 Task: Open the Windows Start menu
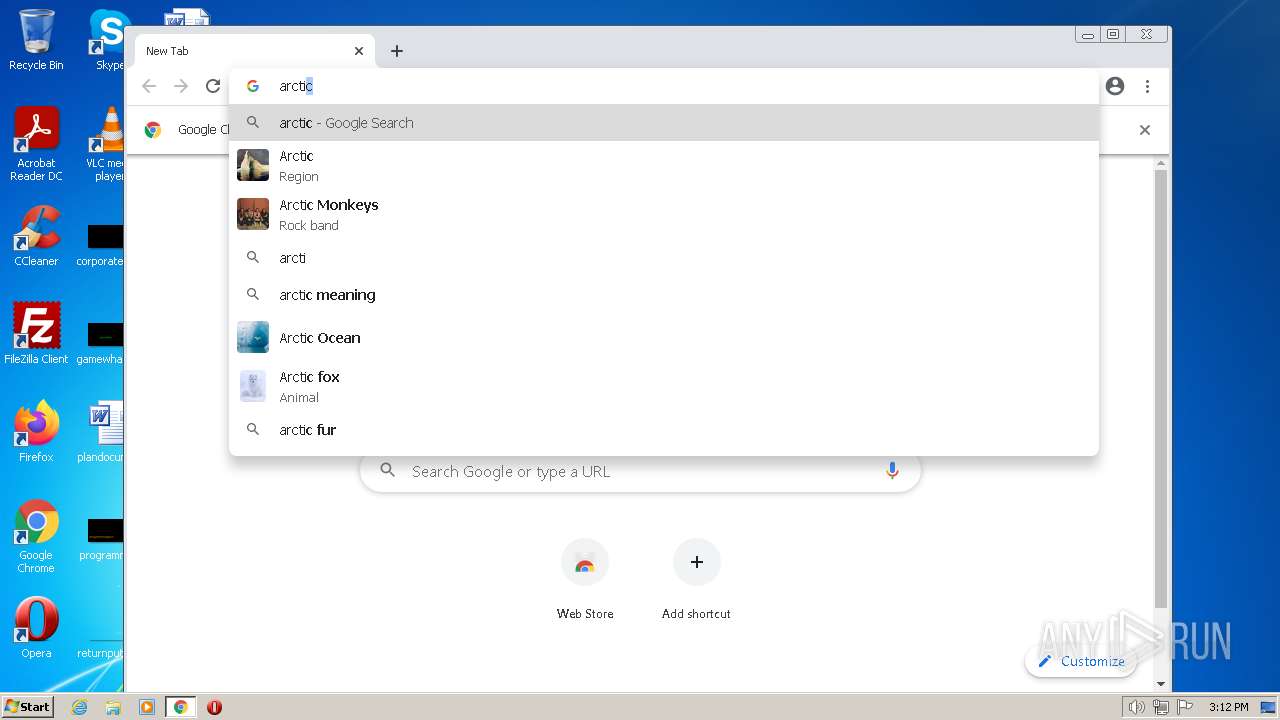coord(28,706)
